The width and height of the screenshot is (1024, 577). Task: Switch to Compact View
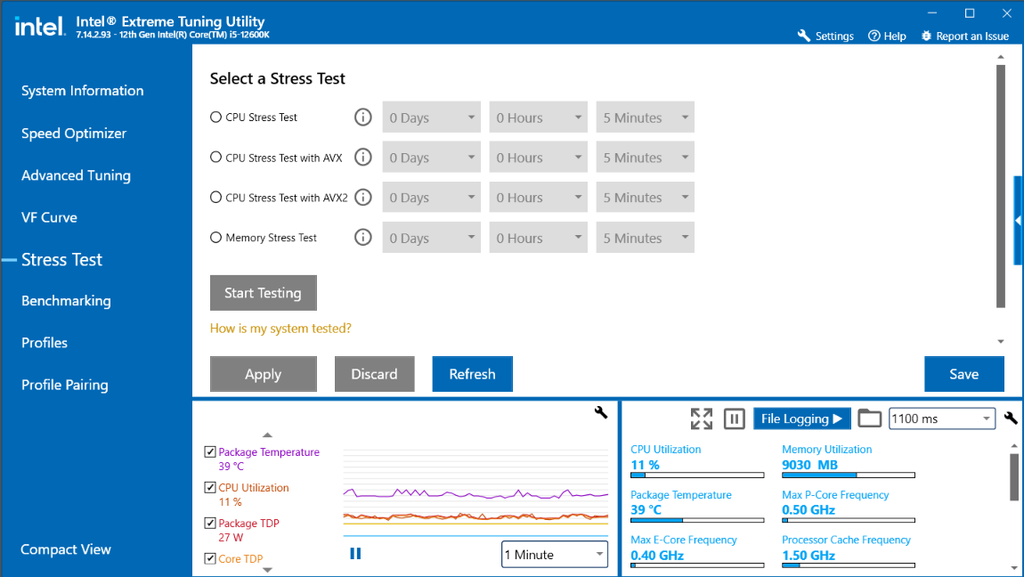point(65,550)
